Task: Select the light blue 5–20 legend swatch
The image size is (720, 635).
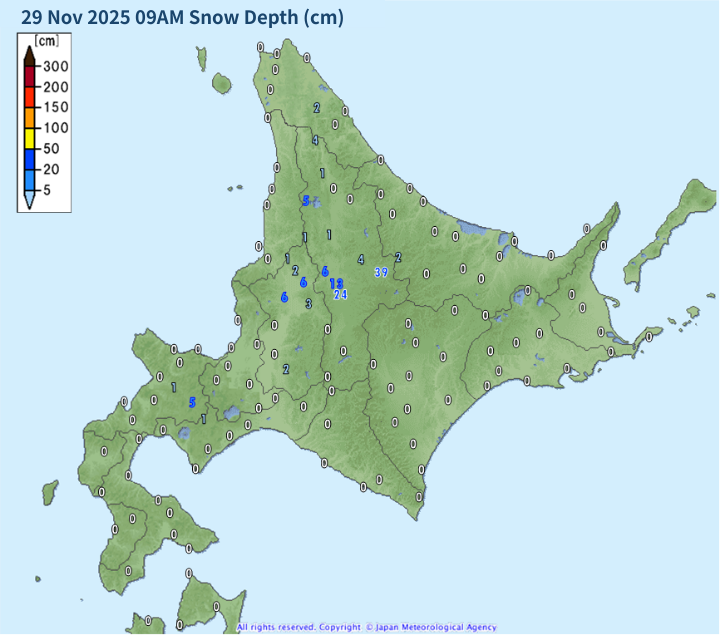Action: coord(30,179)
